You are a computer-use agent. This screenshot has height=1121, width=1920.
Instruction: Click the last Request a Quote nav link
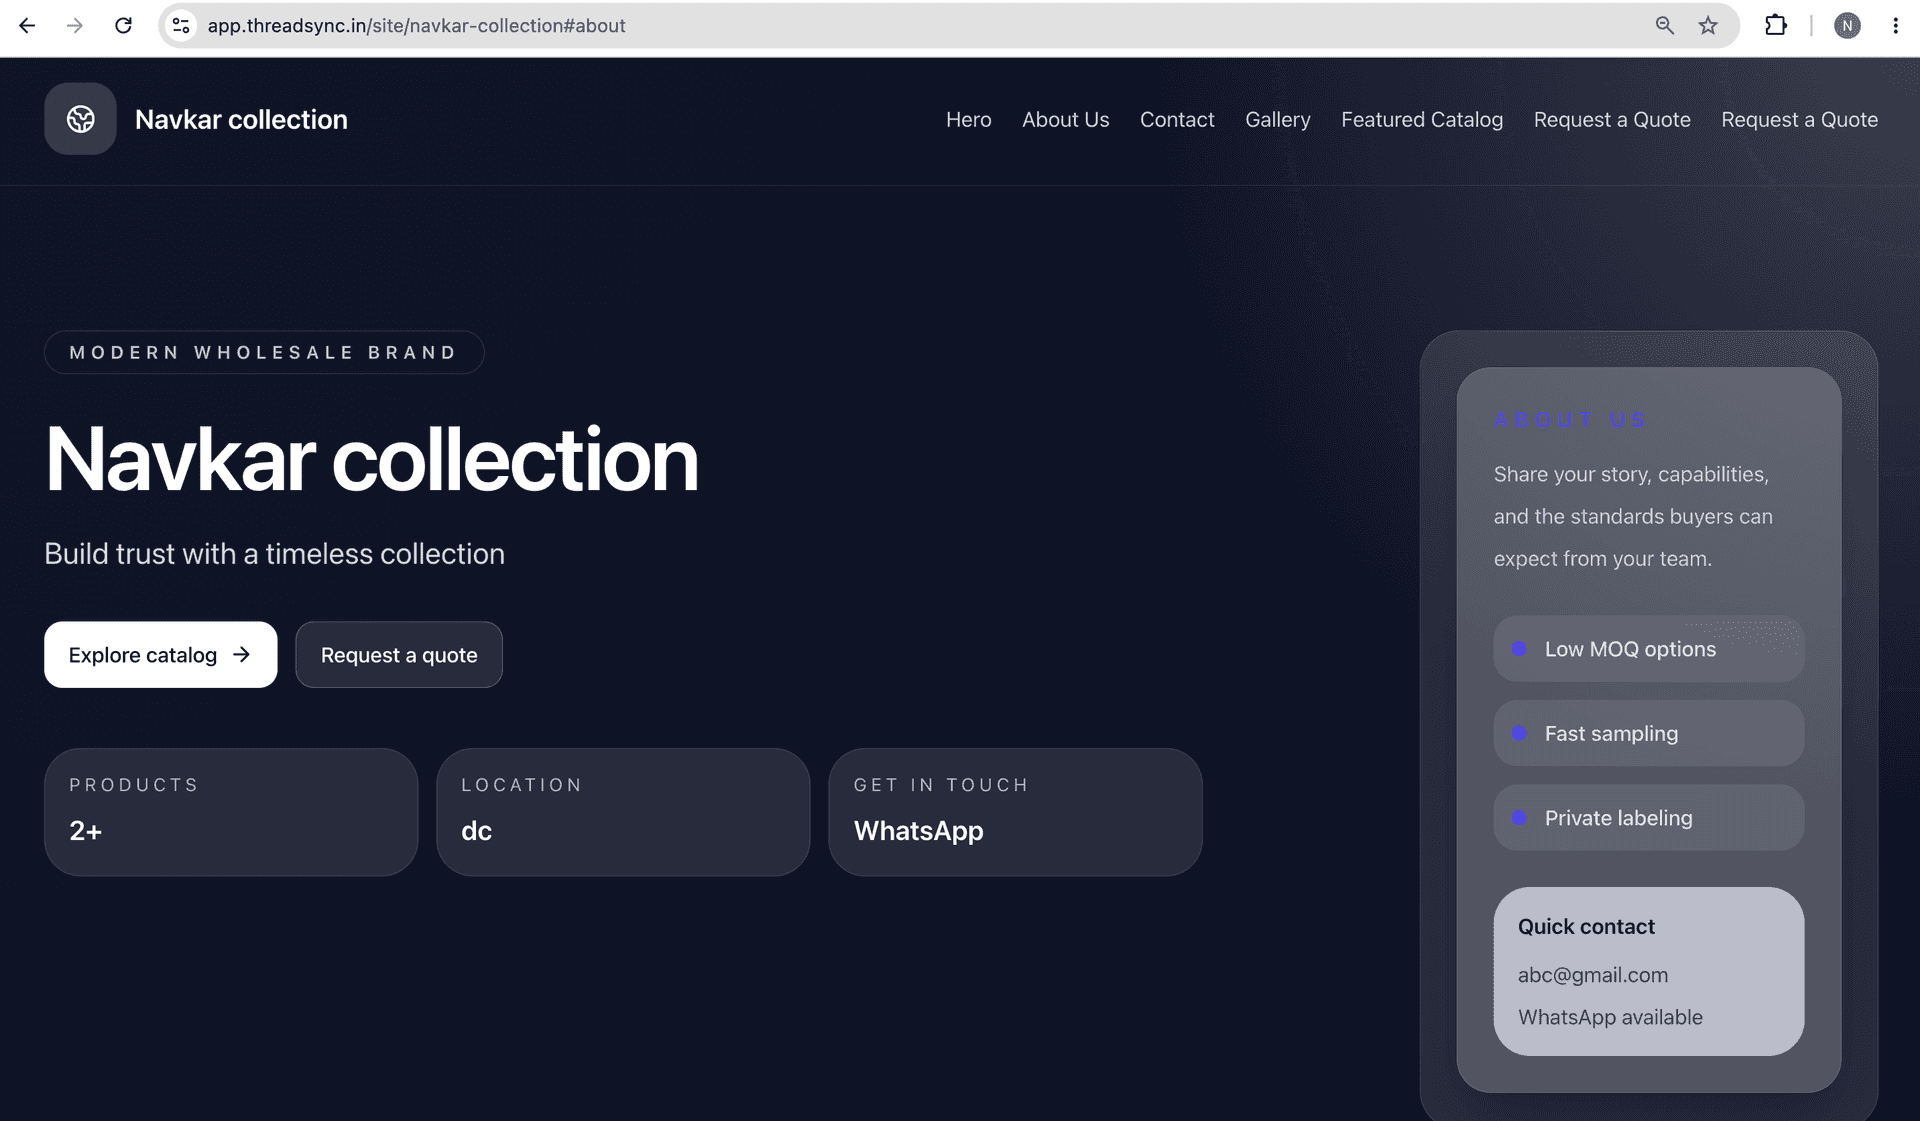tap(1799, 120)
